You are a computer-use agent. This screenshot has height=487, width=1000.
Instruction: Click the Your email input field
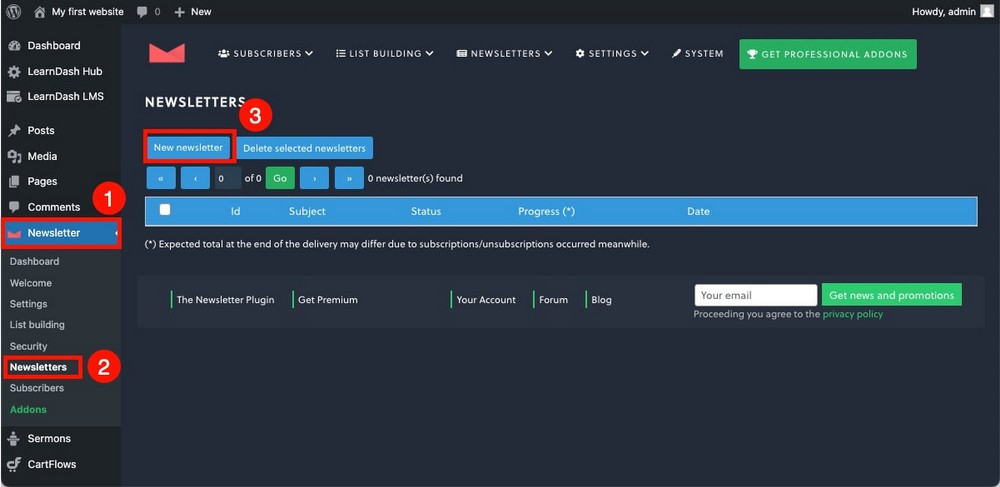click(755, 295)
